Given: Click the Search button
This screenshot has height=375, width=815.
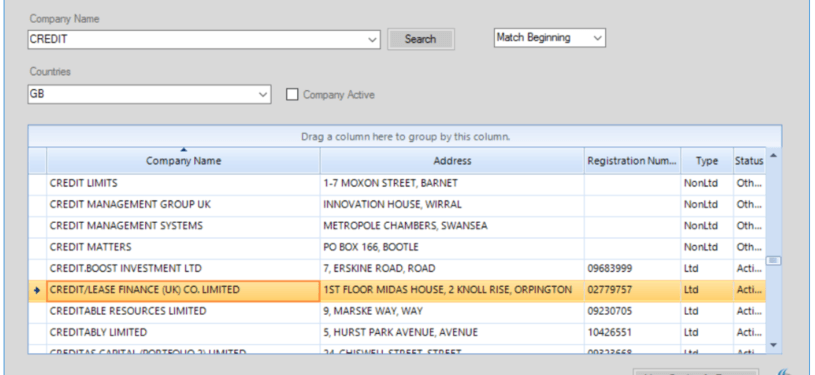Looking at the screenshot, I should pos(420,39).
